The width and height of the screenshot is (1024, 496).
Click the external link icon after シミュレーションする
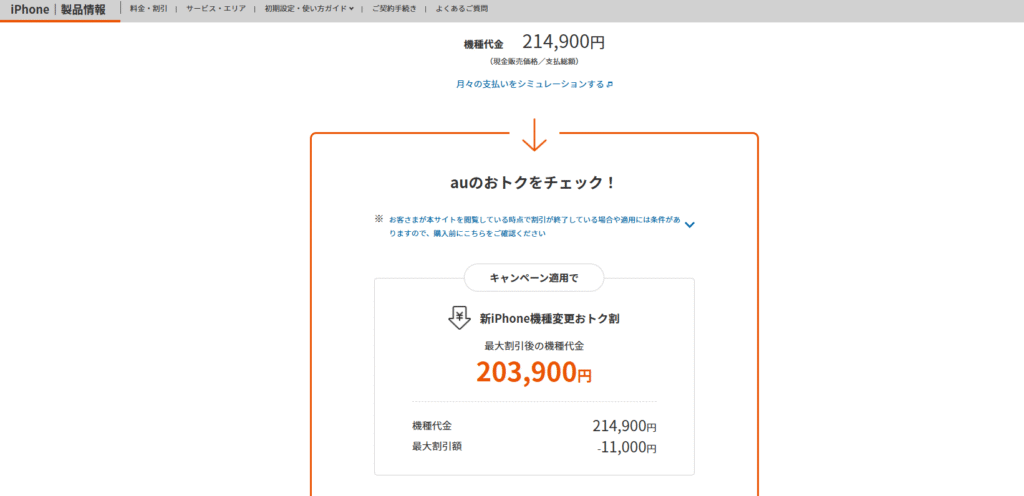[x=610, y=85]
